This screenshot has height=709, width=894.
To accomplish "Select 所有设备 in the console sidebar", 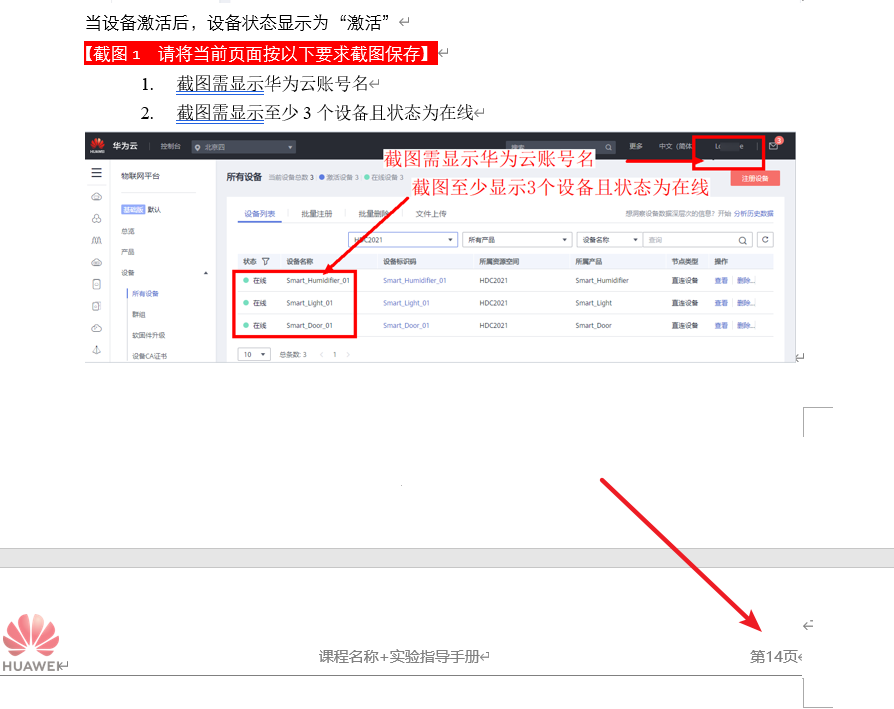I will [x=145, y=294].
